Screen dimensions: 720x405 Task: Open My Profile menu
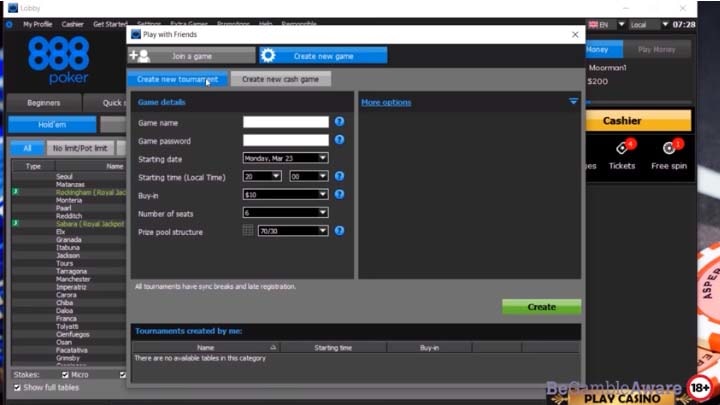(38, 24)
